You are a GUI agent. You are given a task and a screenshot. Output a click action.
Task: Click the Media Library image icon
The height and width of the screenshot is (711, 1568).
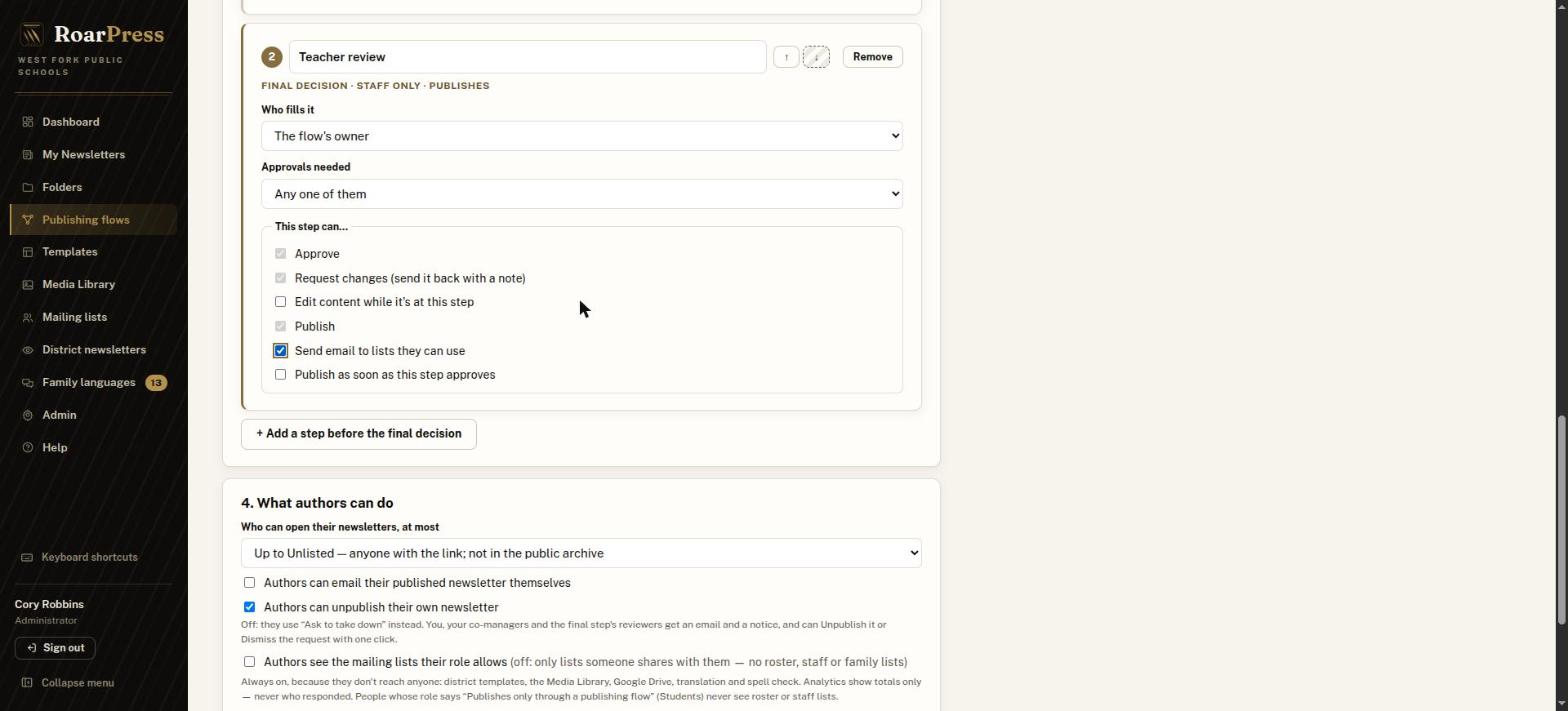[x=28, y=285]
